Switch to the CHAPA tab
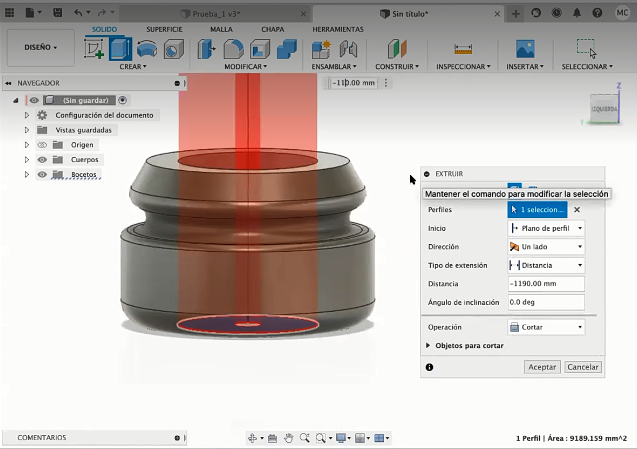The image size is (637, 449). [273, 29]
